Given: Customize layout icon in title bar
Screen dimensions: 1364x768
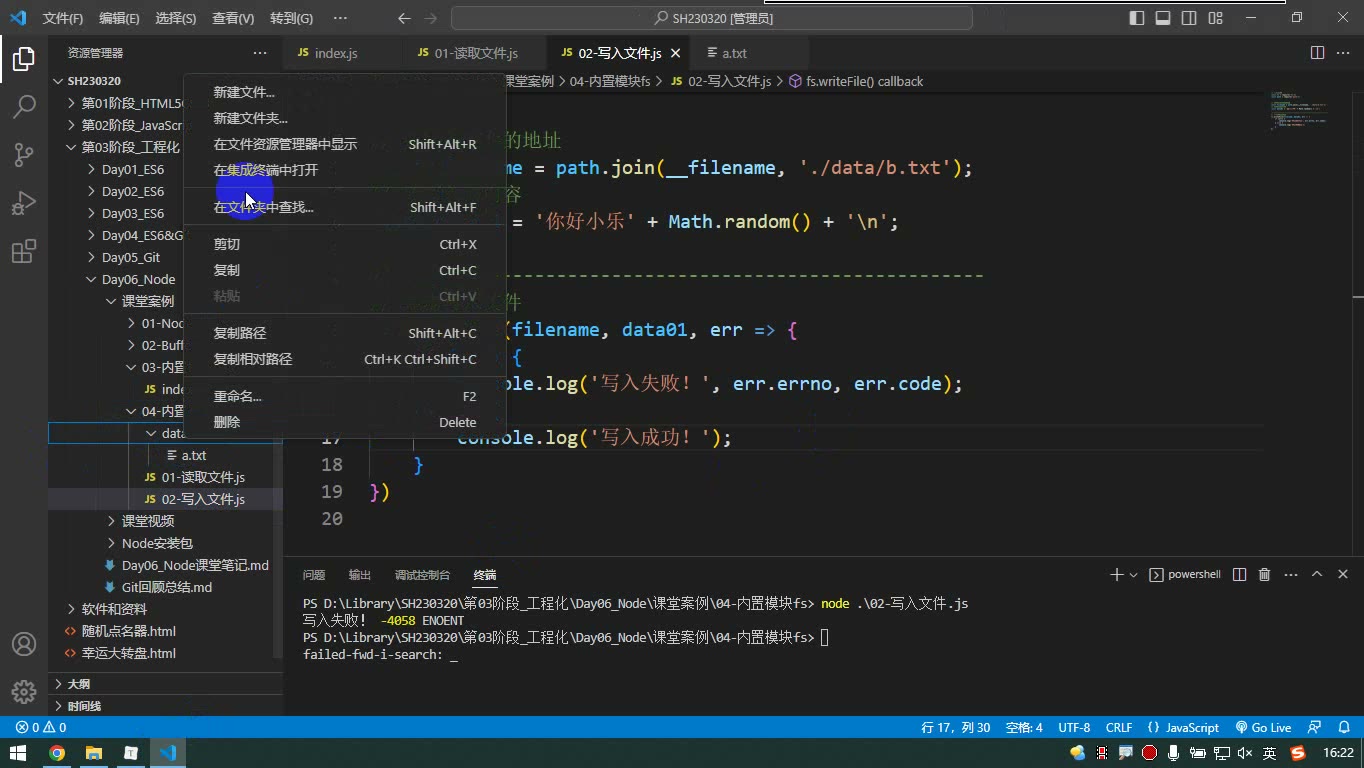Looking at the screenshot, I should 1216,18.
